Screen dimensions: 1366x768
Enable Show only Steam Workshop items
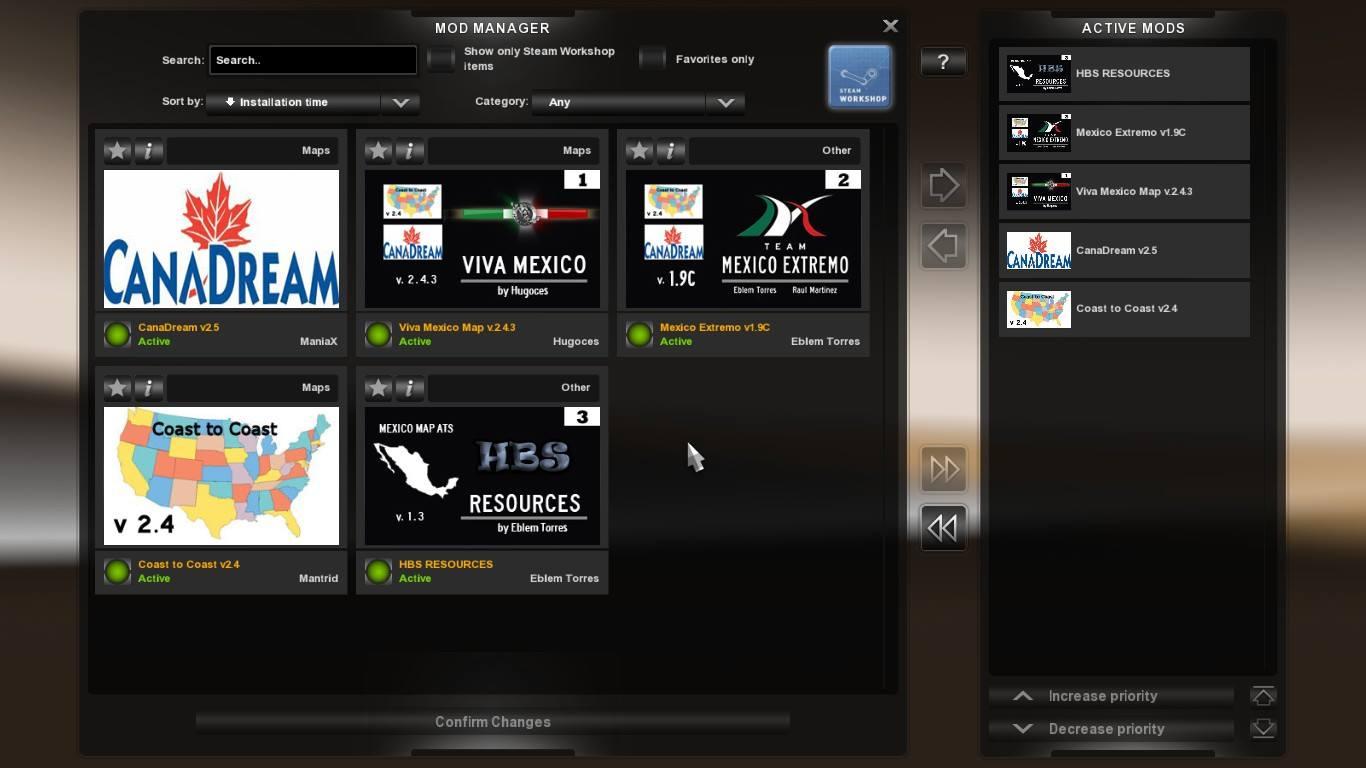point(441,60)
